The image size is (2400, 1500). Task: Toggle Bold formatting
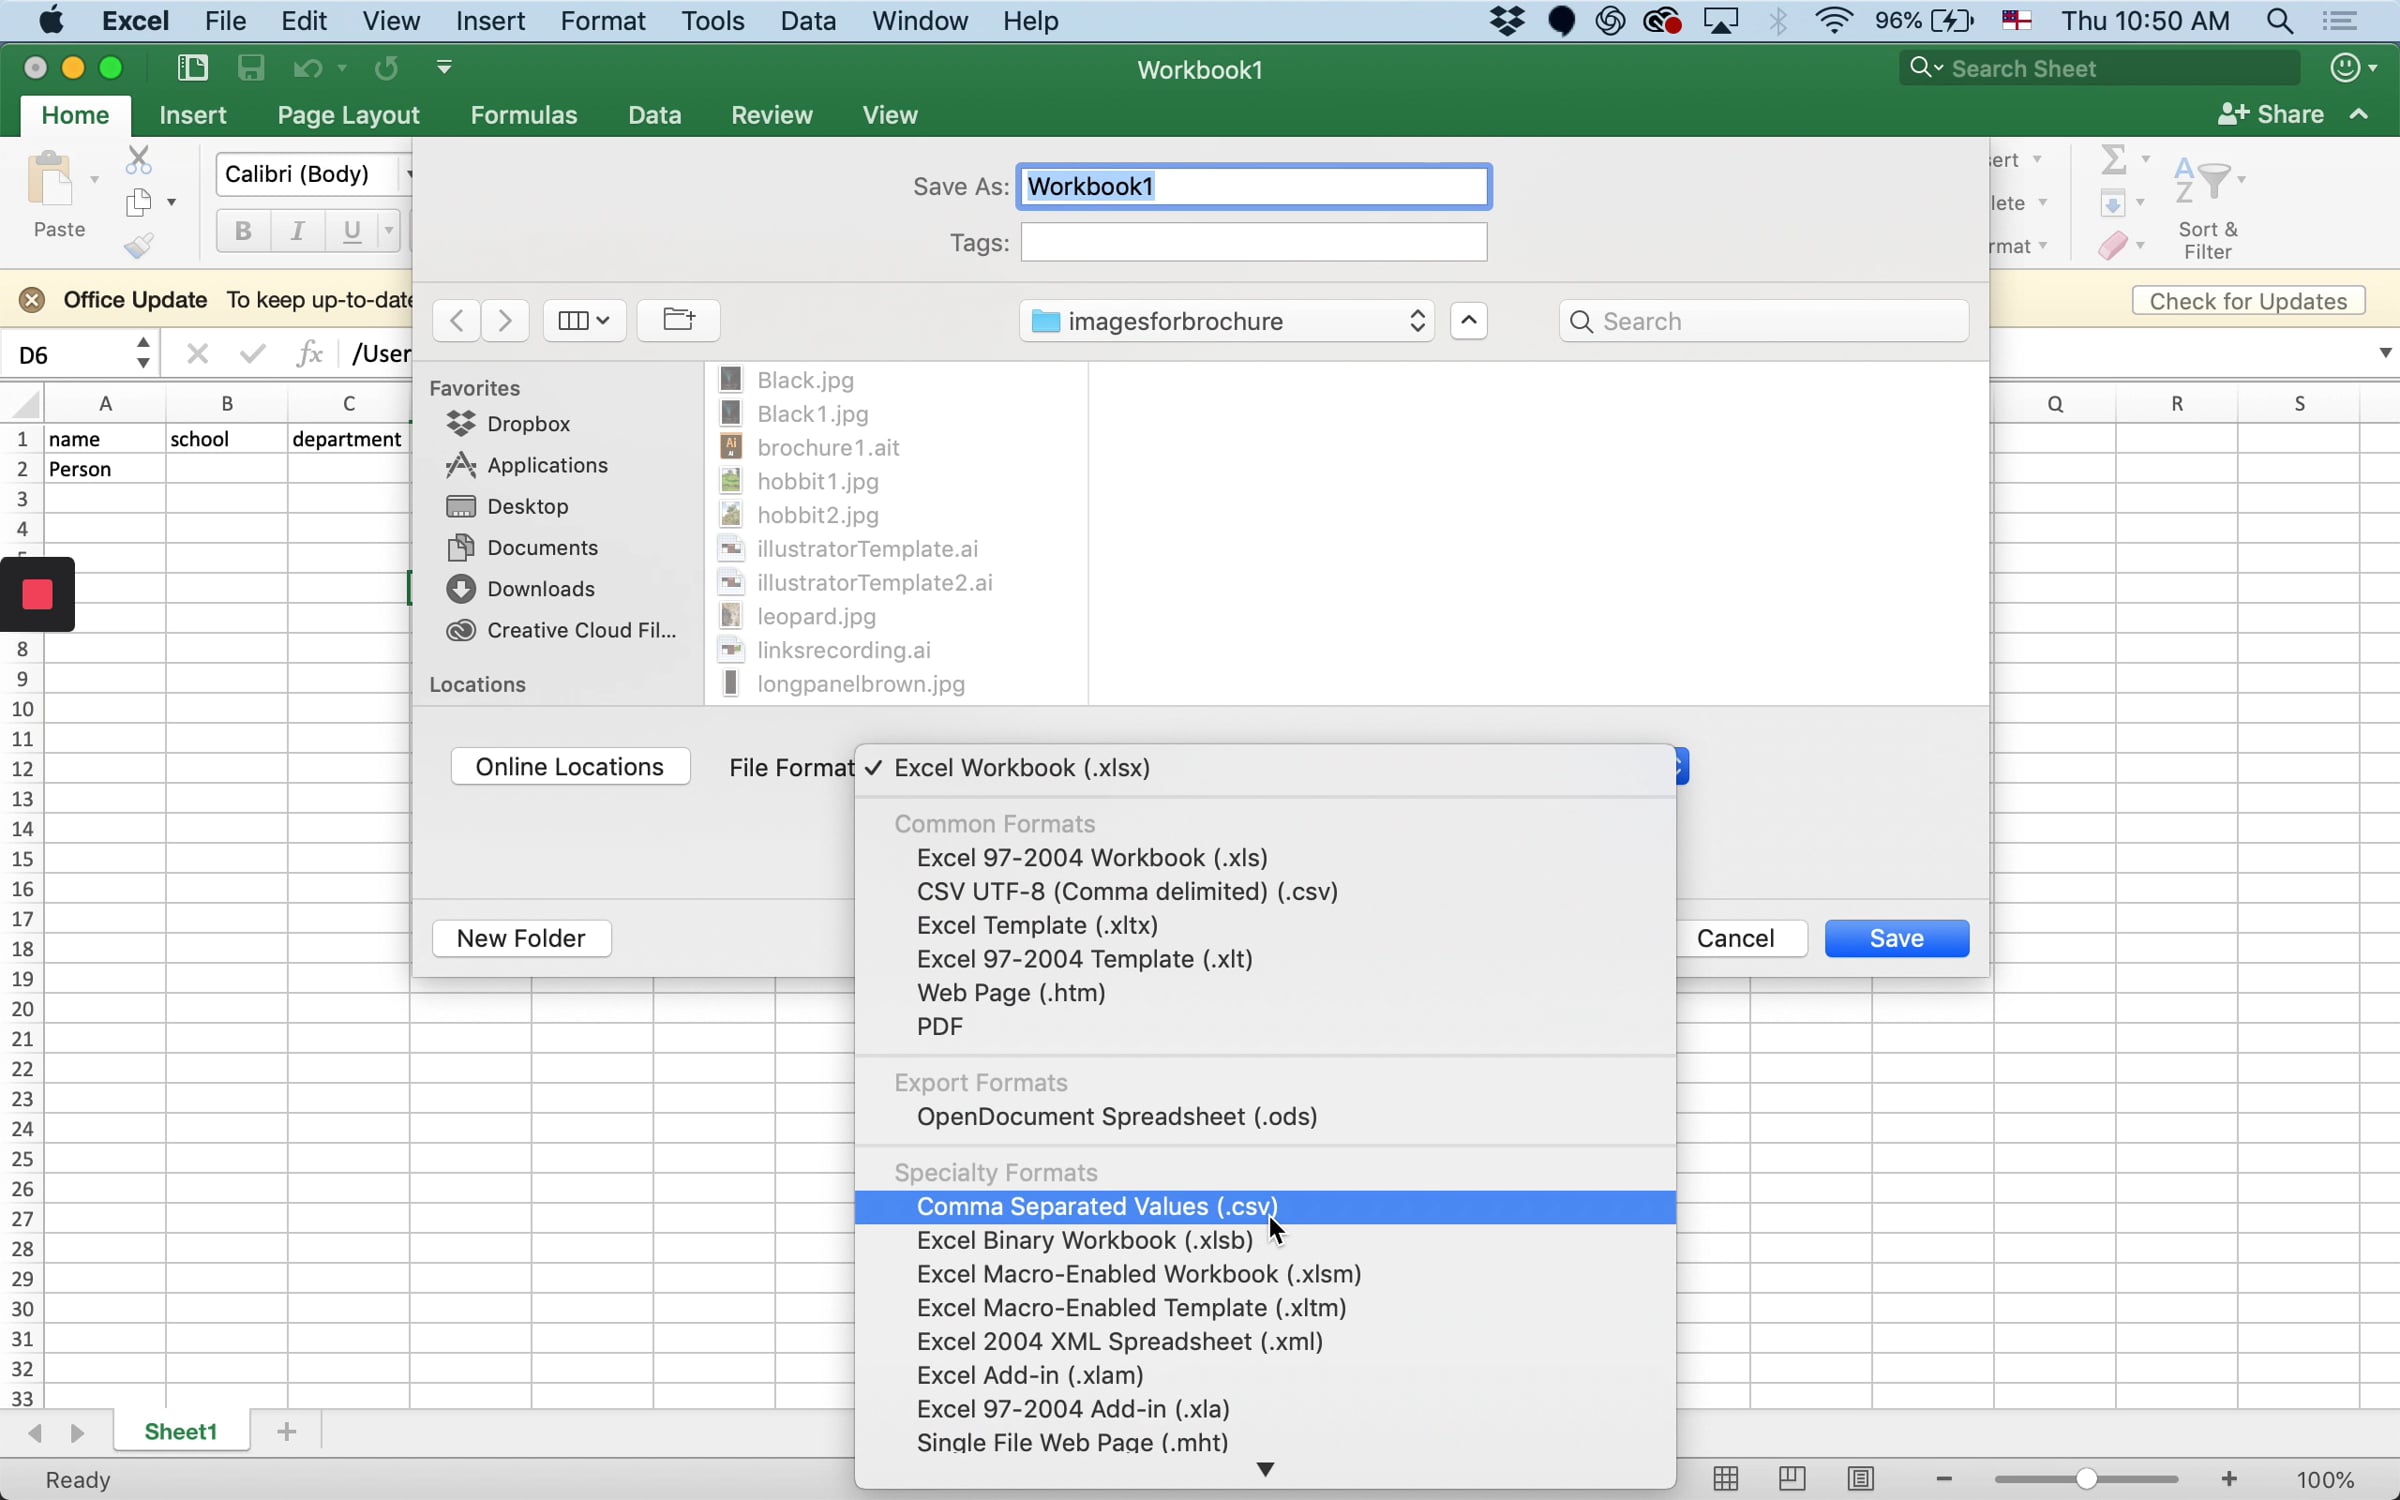[242, 231]
